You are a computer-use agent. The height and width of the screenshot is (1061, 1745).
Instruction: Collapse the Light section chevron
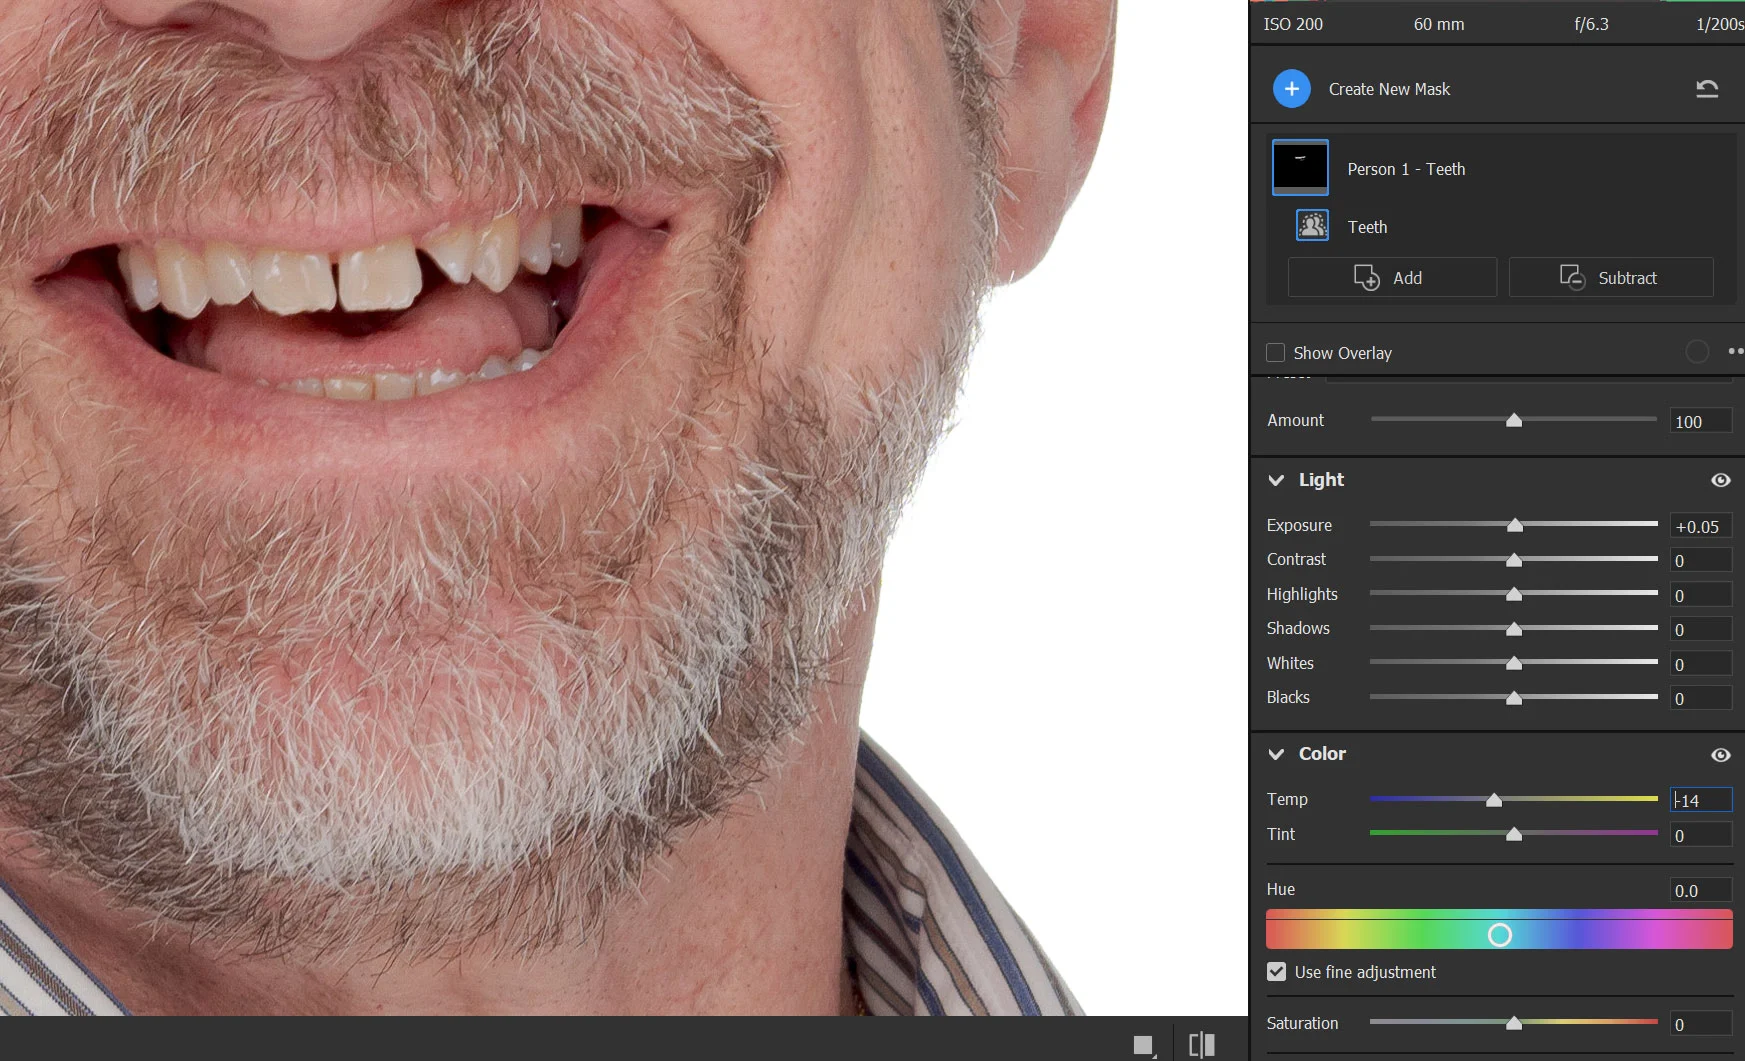coord(1276,480)
